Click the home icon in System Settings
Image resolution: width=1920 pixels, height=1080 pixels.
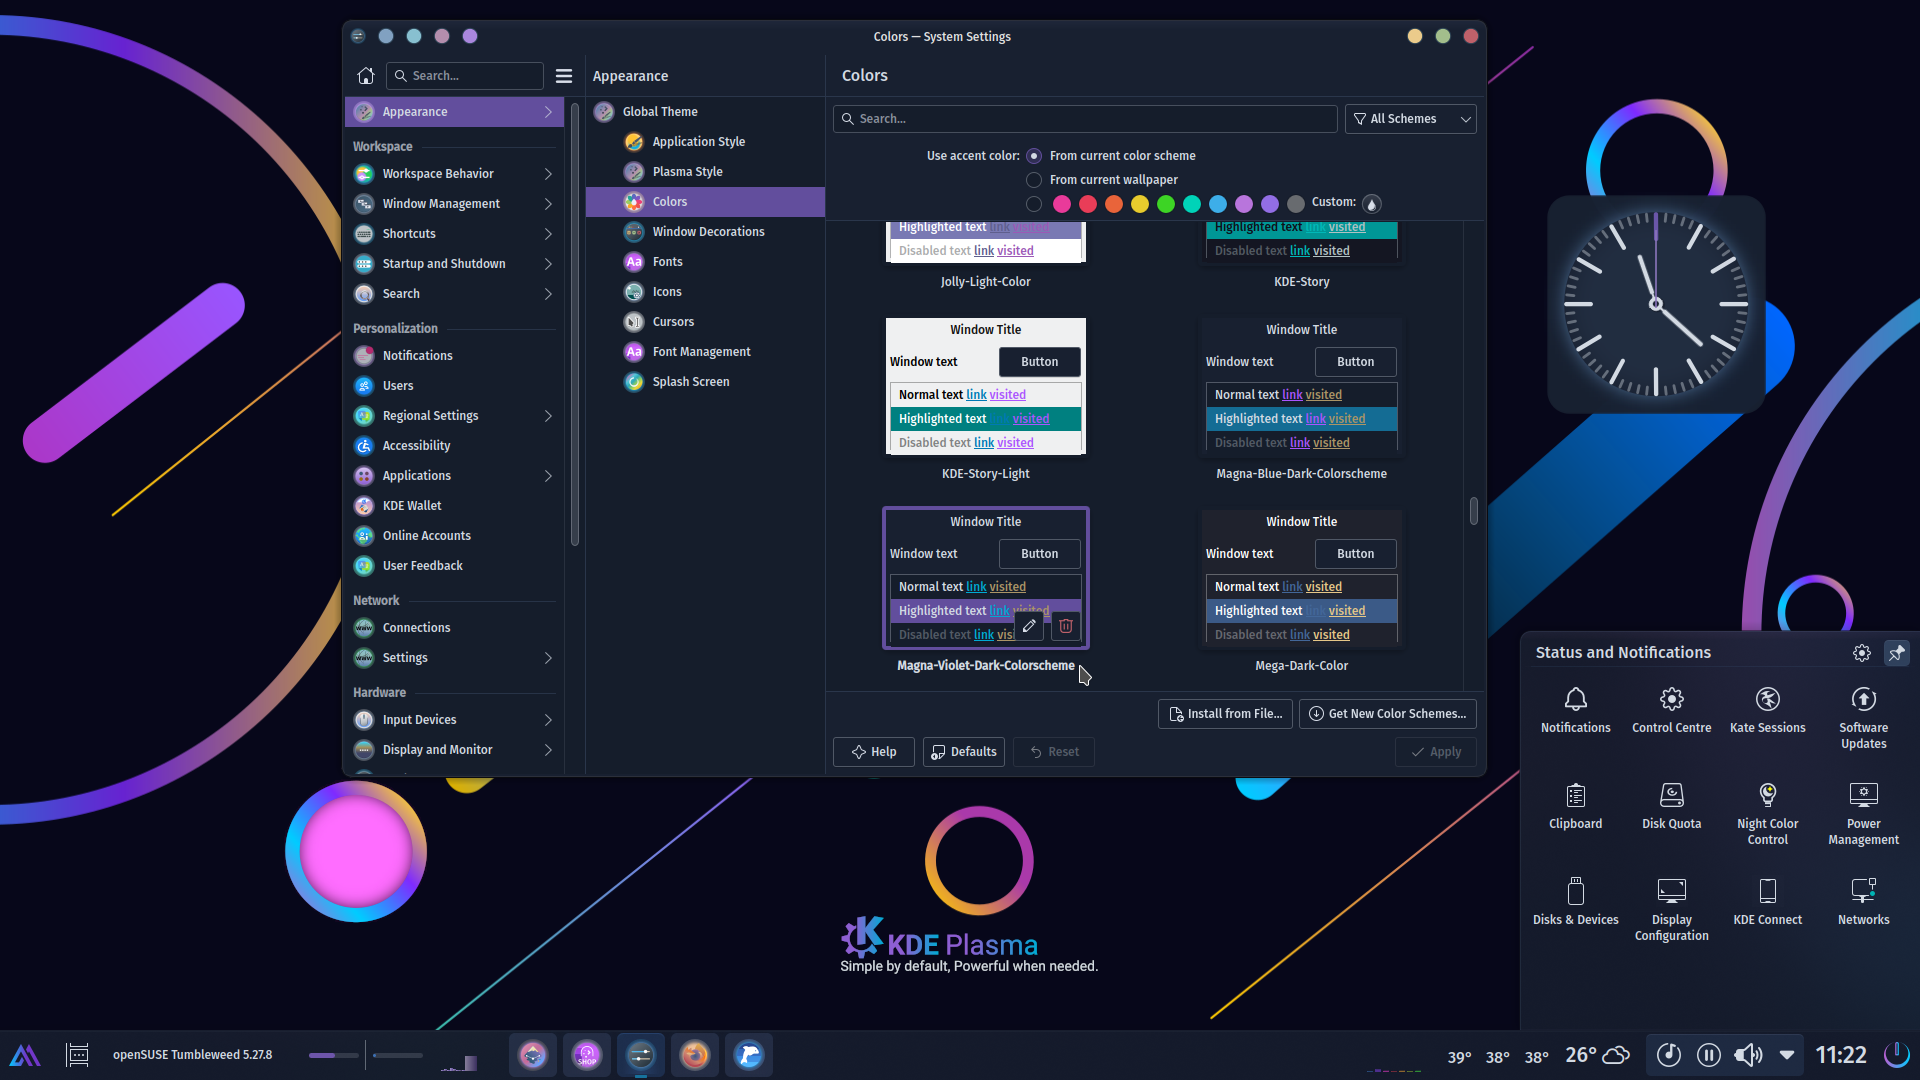coord(366,76)
